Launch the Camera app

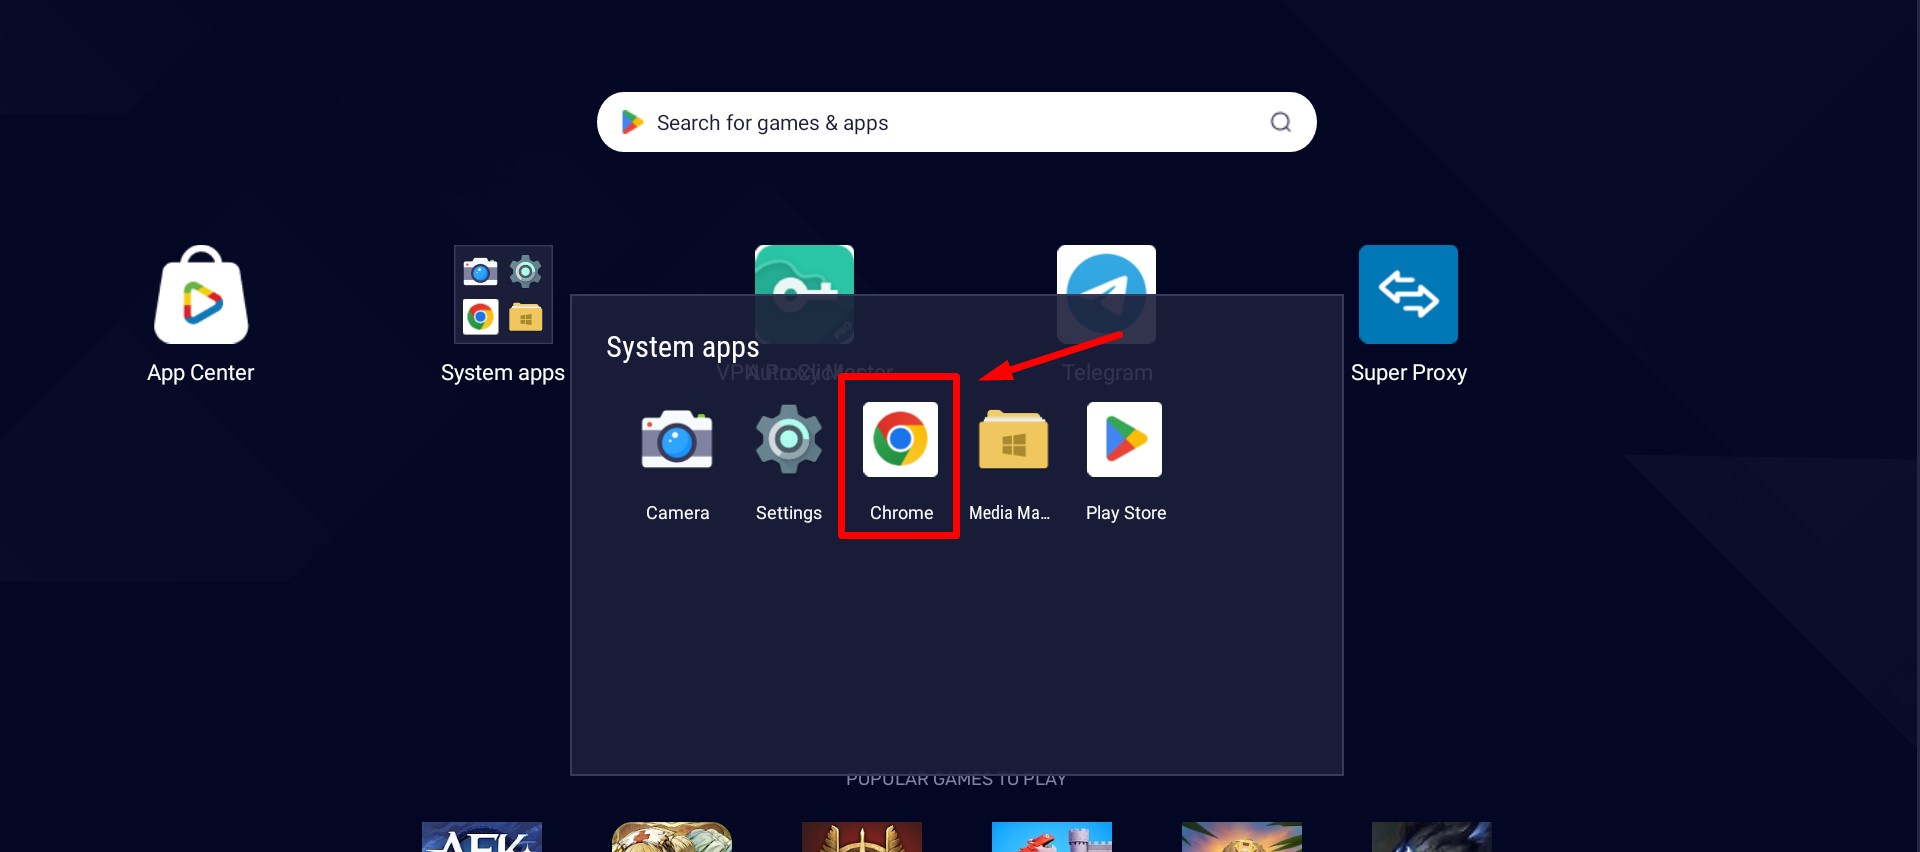(677, 440)
